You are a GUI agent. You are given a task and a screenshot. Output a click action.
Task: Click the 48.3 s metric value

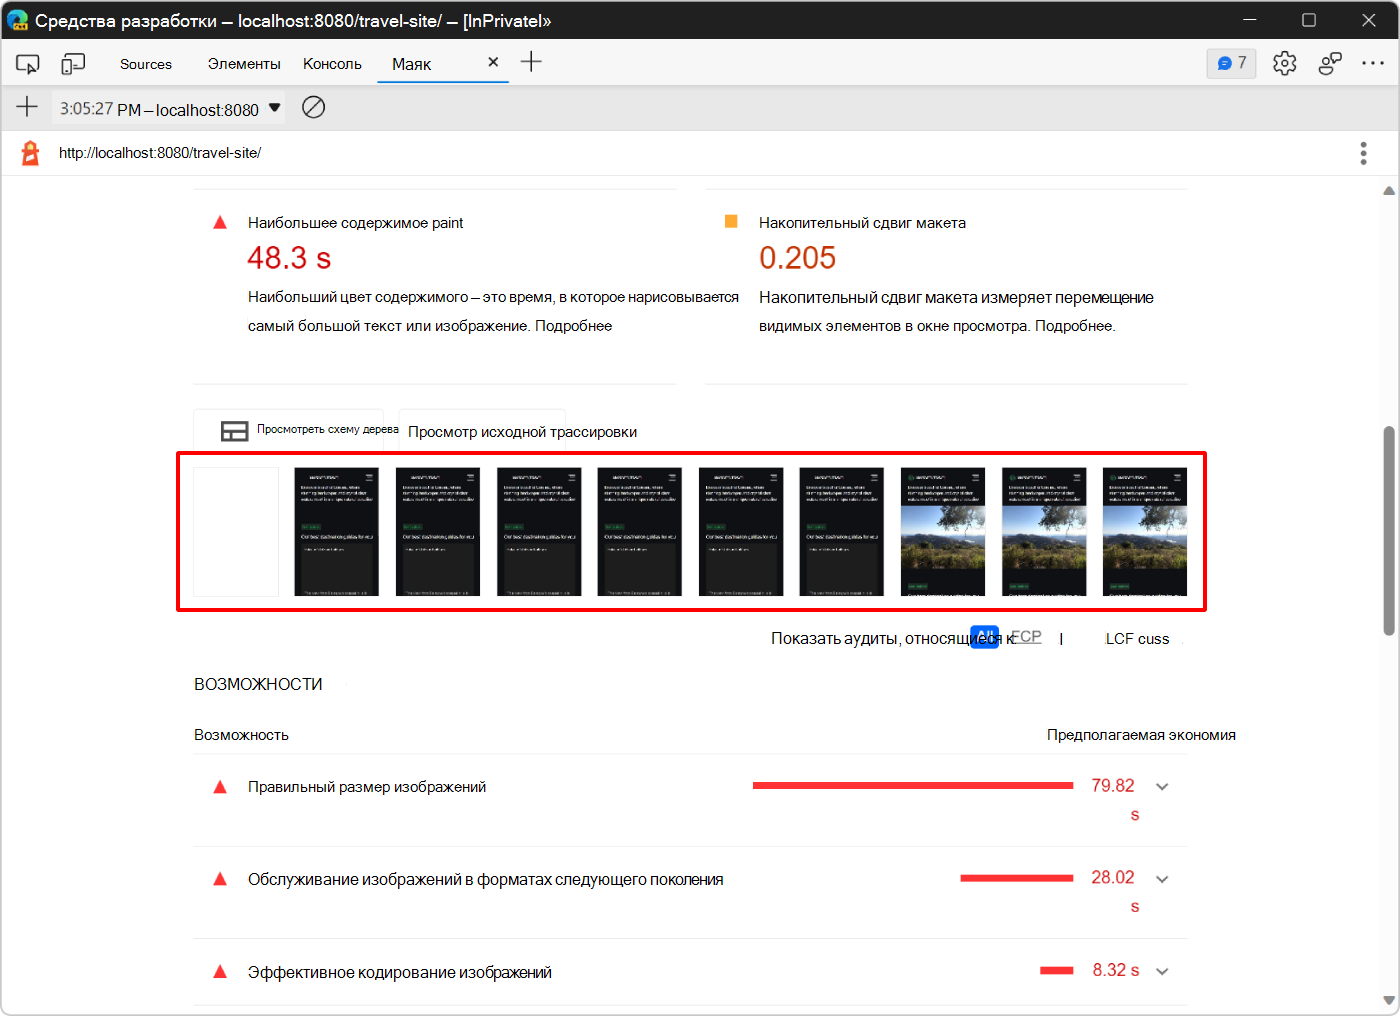tap(289, 258)
